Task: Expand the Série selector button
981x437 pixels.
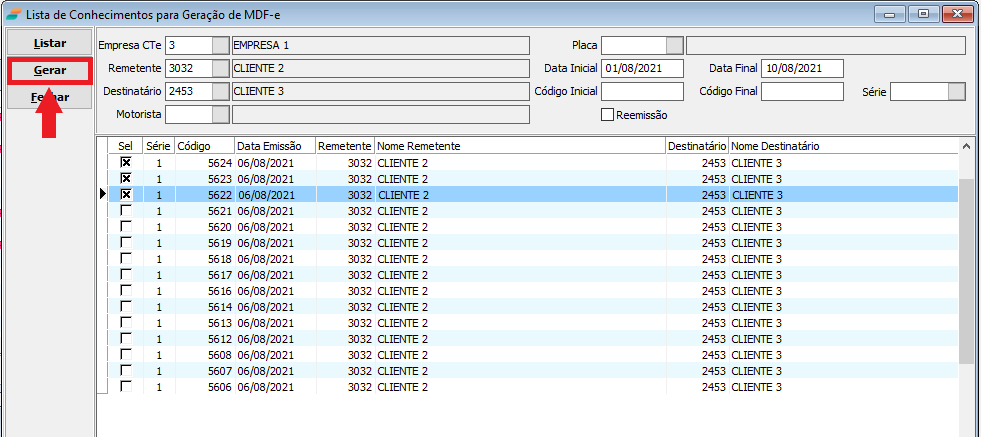Action: [x=956, y=91]
